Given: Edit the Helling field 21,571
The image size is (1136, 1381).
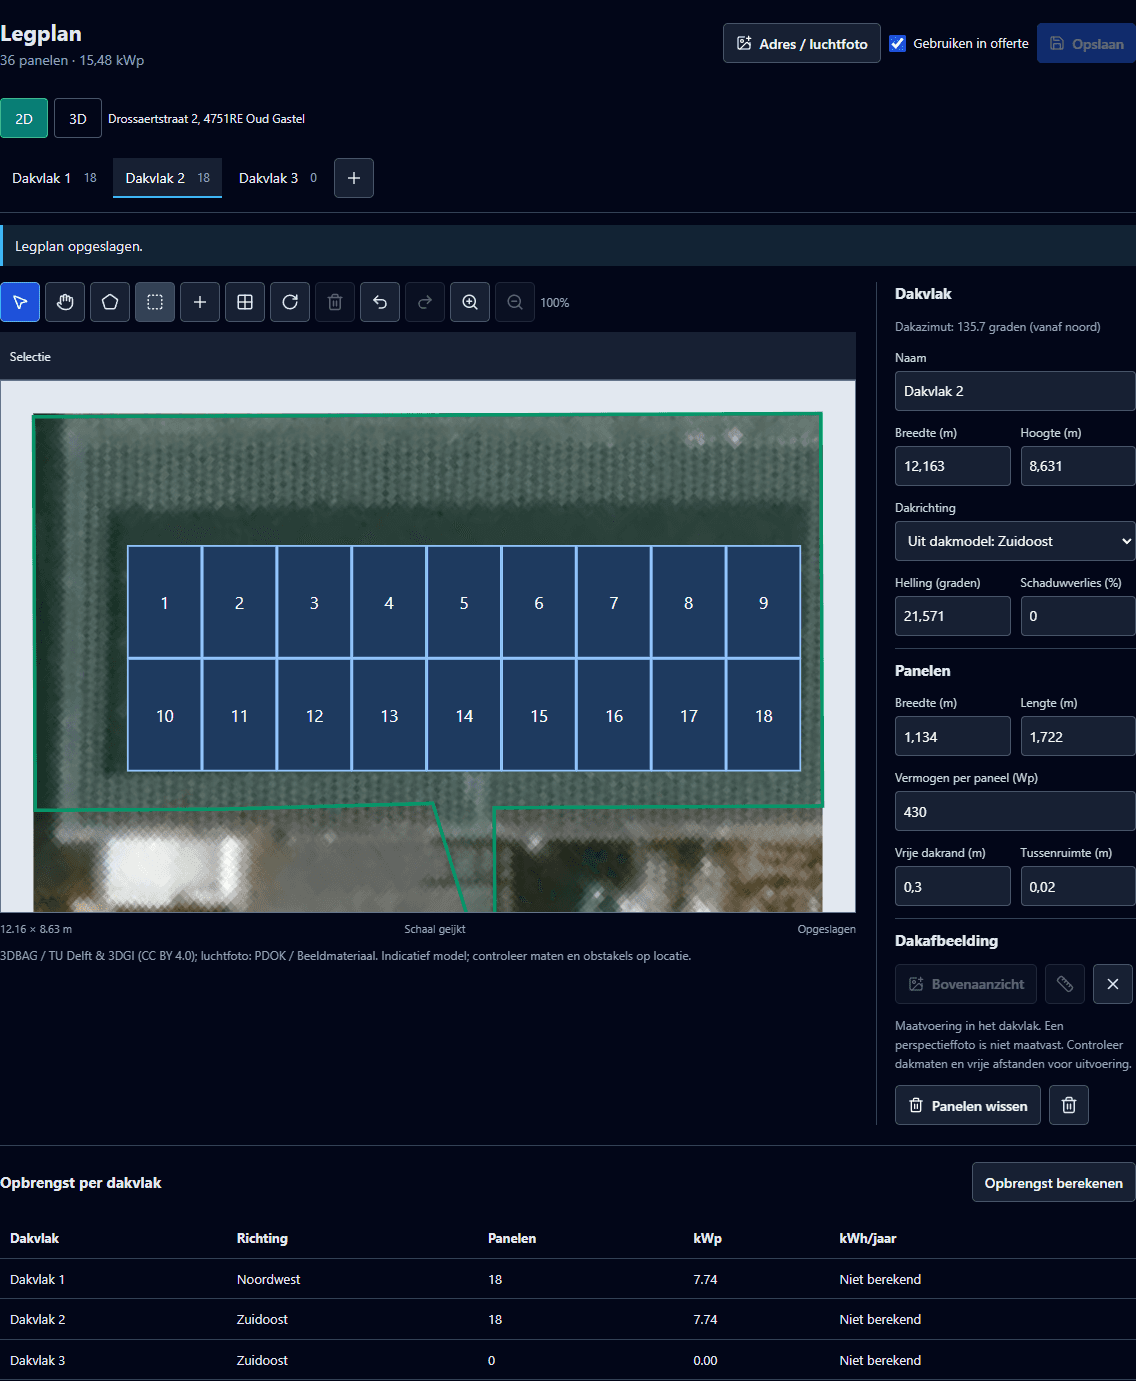Looking at the screenshot, I should tap(953, 616).
